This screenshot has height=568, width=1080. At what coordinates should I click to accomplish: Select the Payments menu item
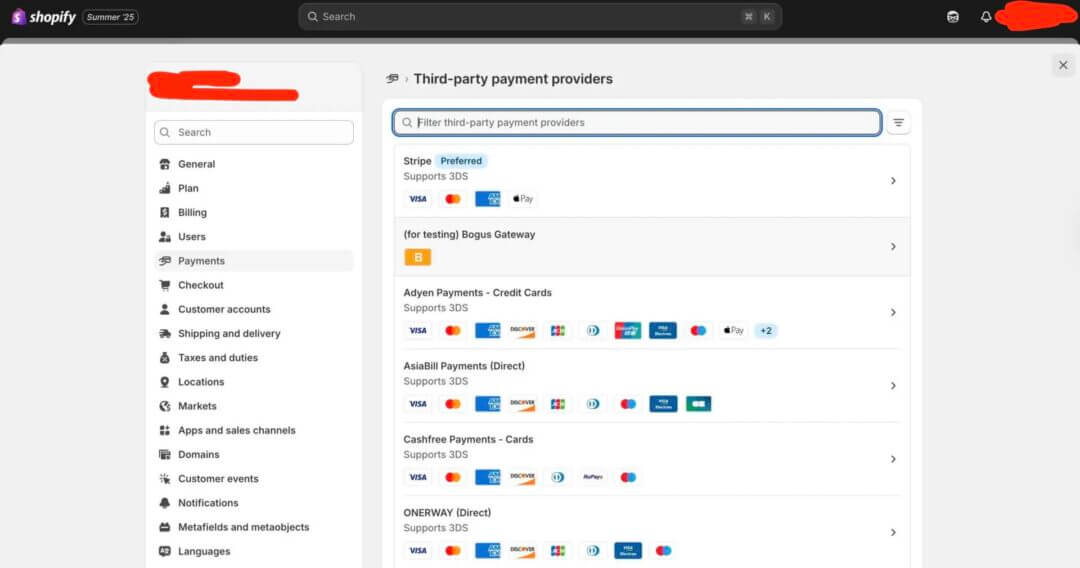point(253,261)
